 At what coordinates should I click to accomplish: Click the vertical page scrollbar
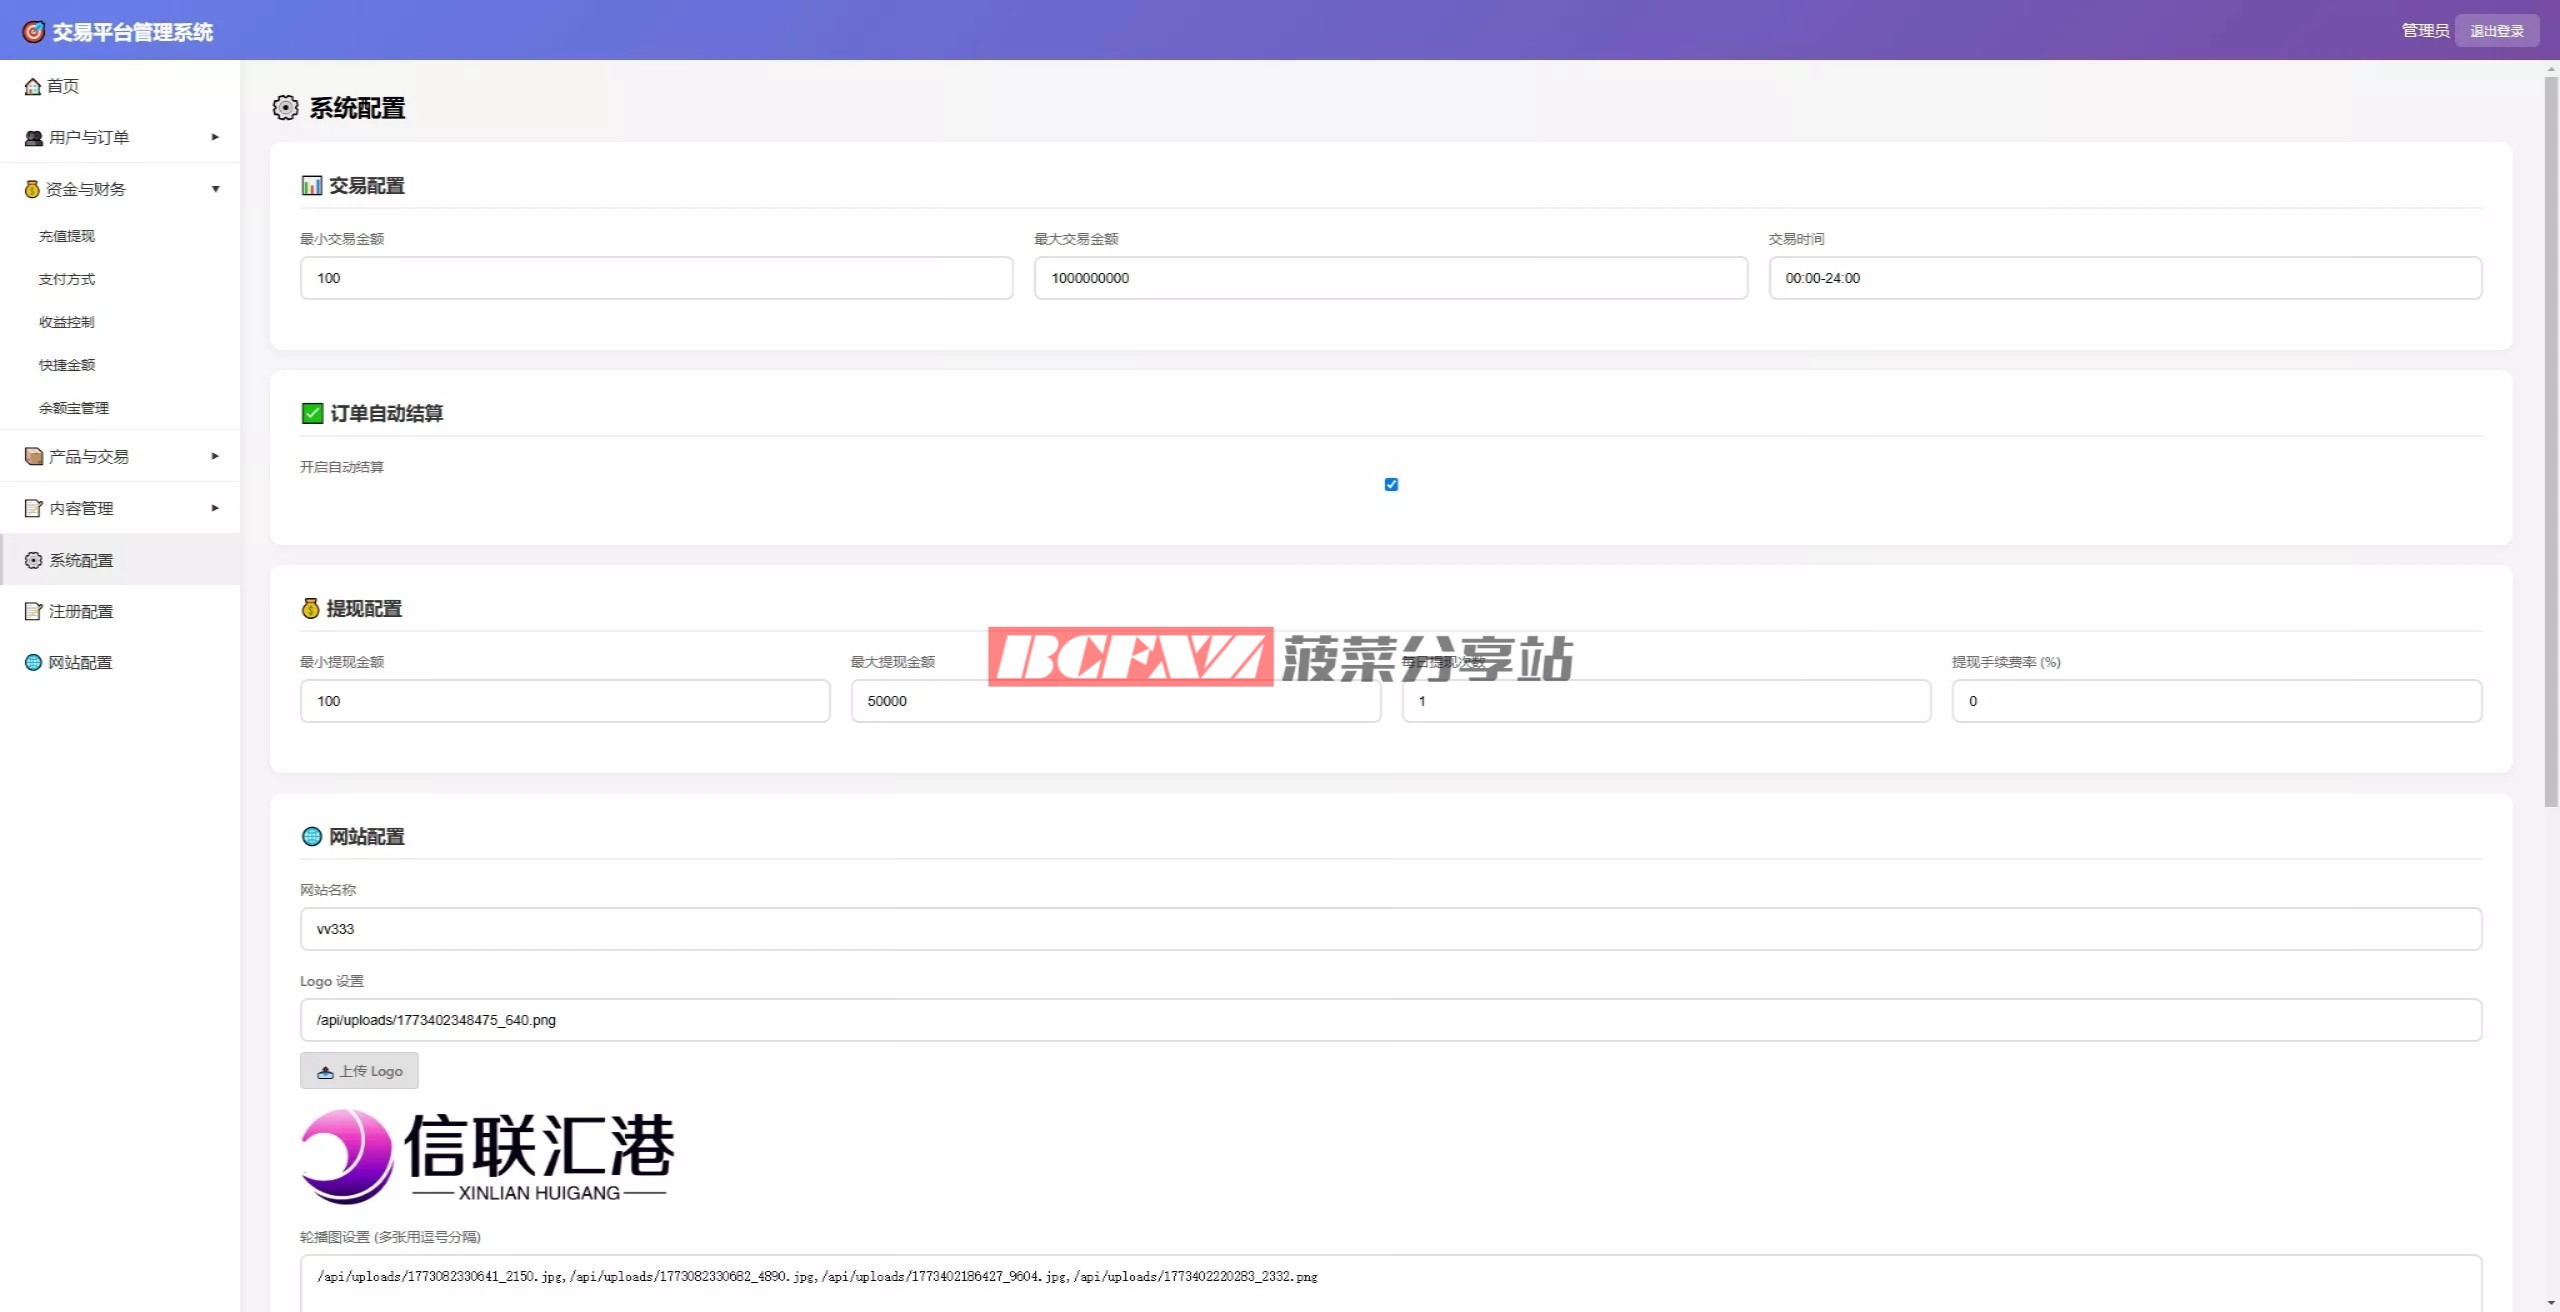(x=2551, y=440)
